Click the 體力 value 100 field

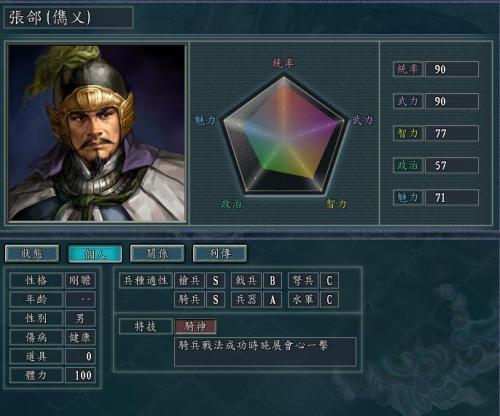[81, 375]
